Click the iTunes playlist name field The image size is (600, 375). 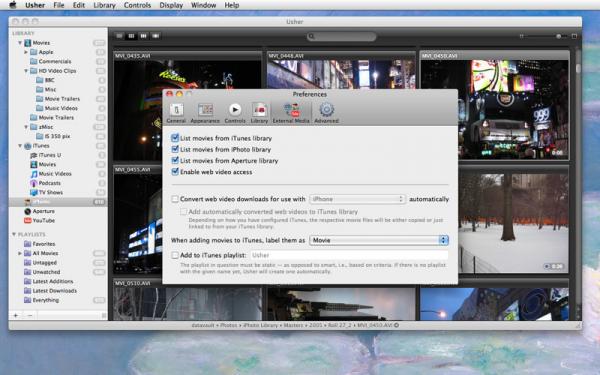tap(349, 255)
